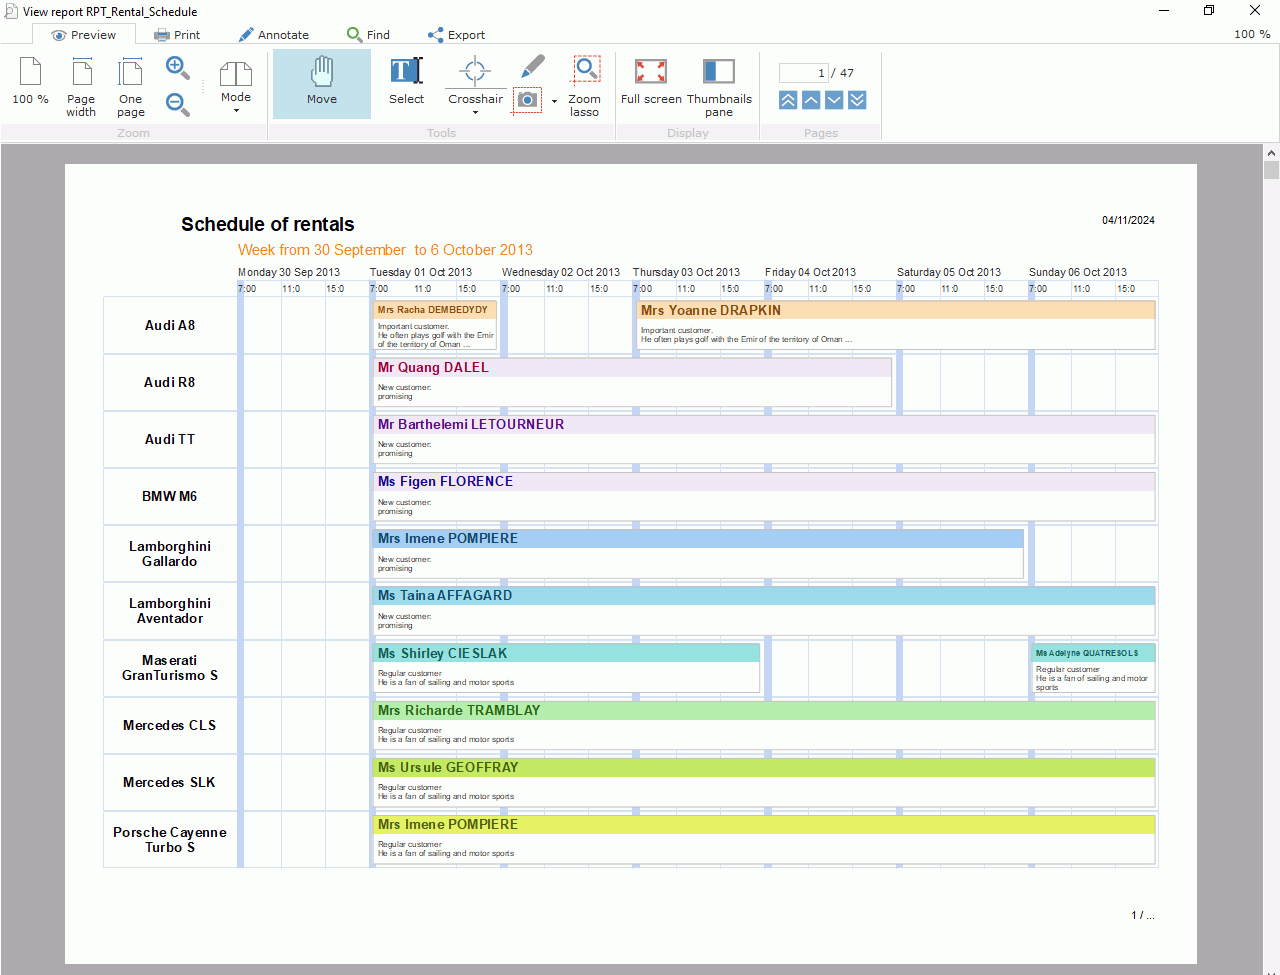Image resolution: width=1280 pixels, height=975 pixels.
Task: Activate the Move hand tool
Action: tap(322, 84)
